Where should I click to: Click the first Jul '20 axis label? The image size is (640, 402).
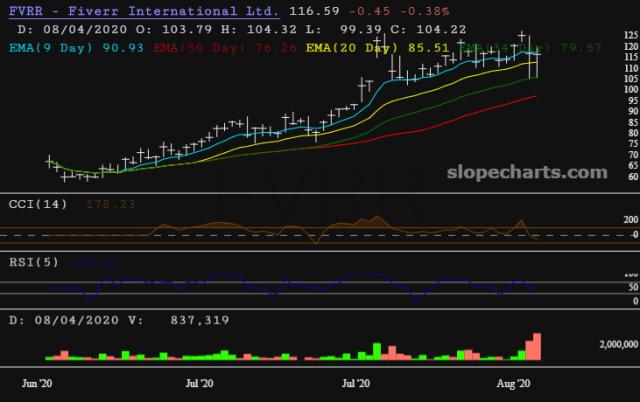tap(200, 383)
